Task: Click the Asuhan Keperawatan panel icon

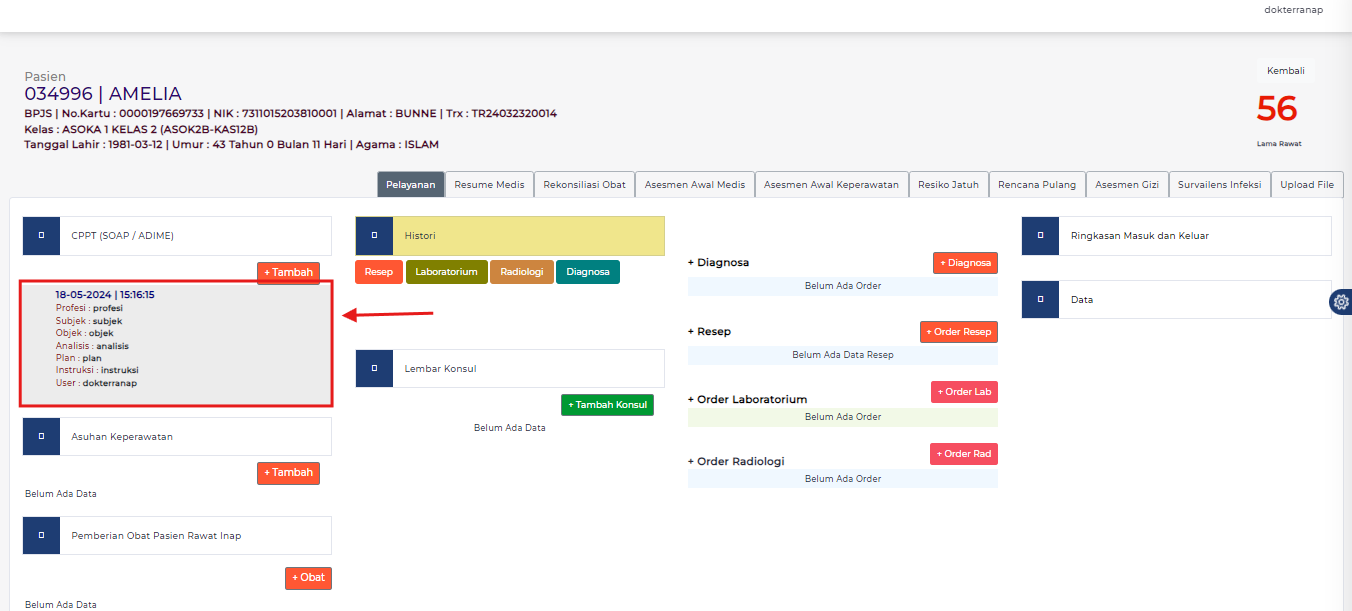Action: 40,436
